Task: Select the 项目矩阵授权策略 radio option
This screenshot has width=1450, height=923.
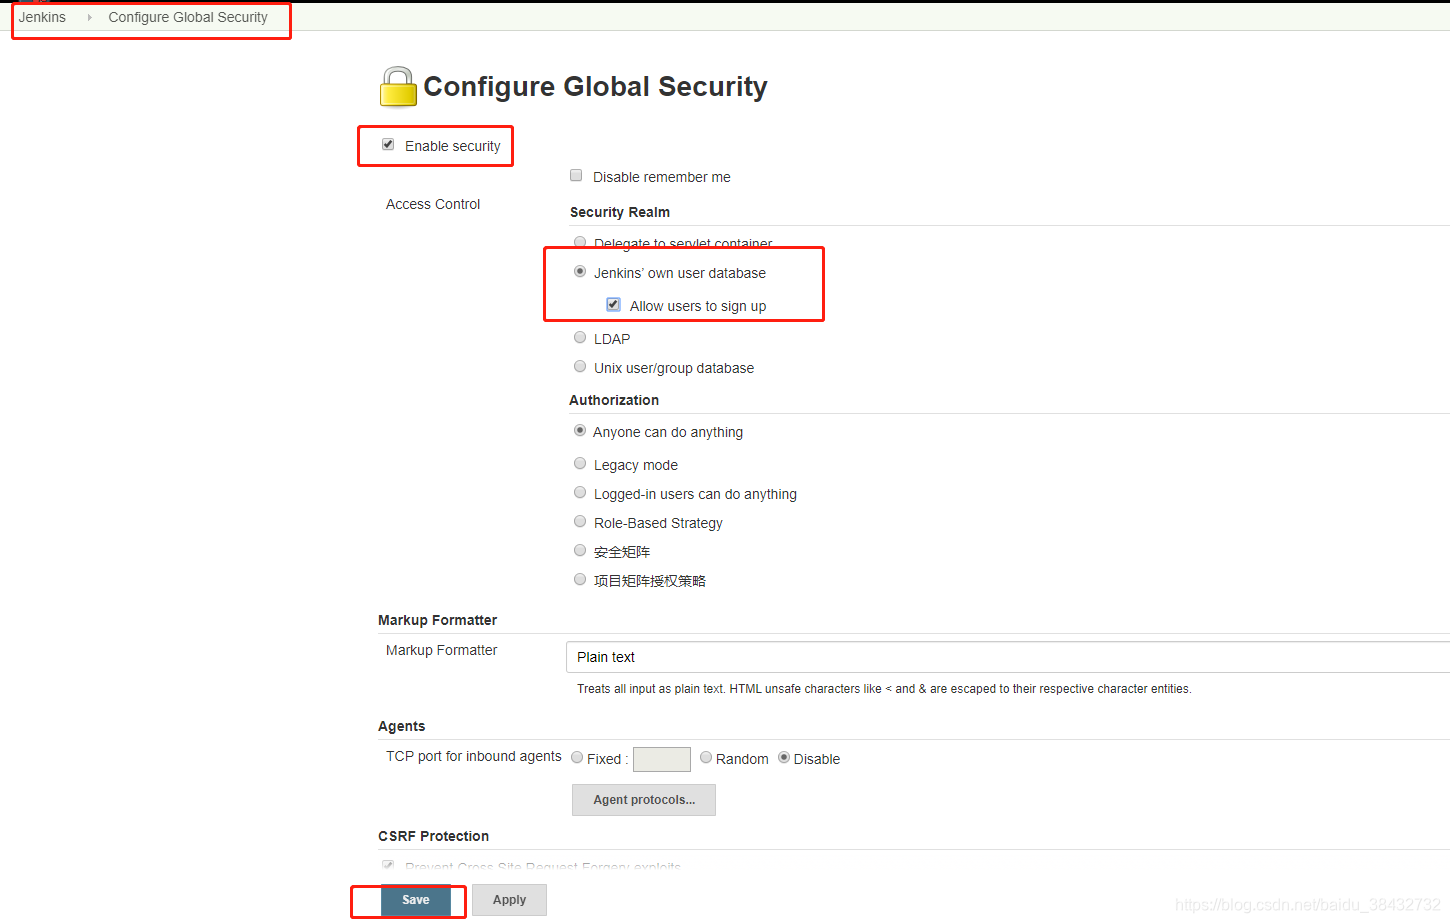Action: tap(580, 580)
